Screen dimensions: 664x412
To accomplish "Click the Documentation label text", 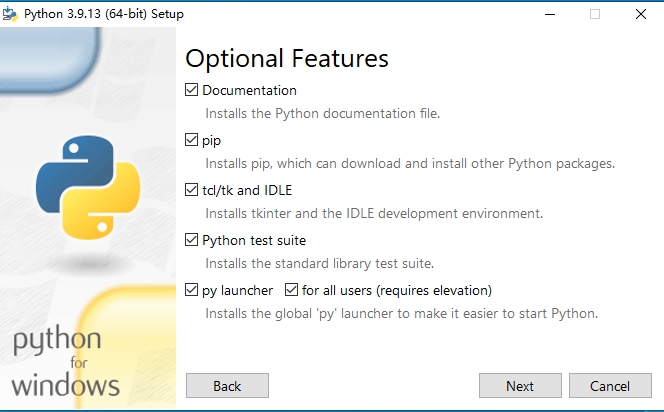I will (x=249, y=90).
